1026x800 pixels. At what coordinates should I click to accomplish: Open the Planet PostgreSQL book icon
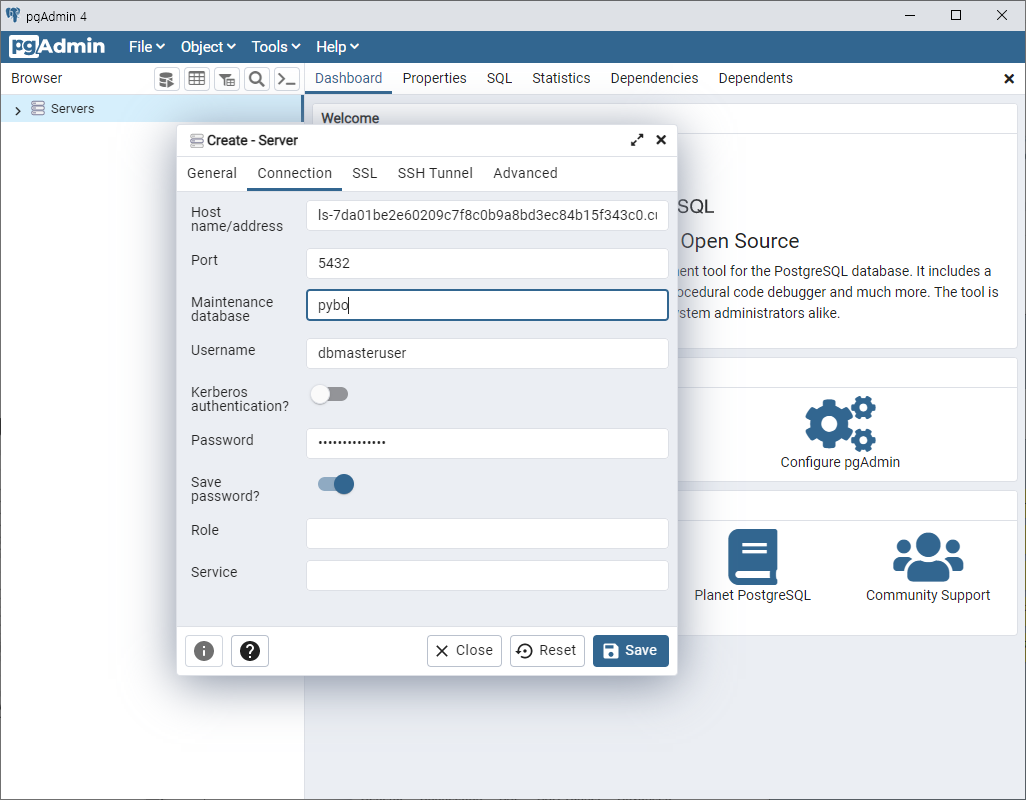point(752,557)
